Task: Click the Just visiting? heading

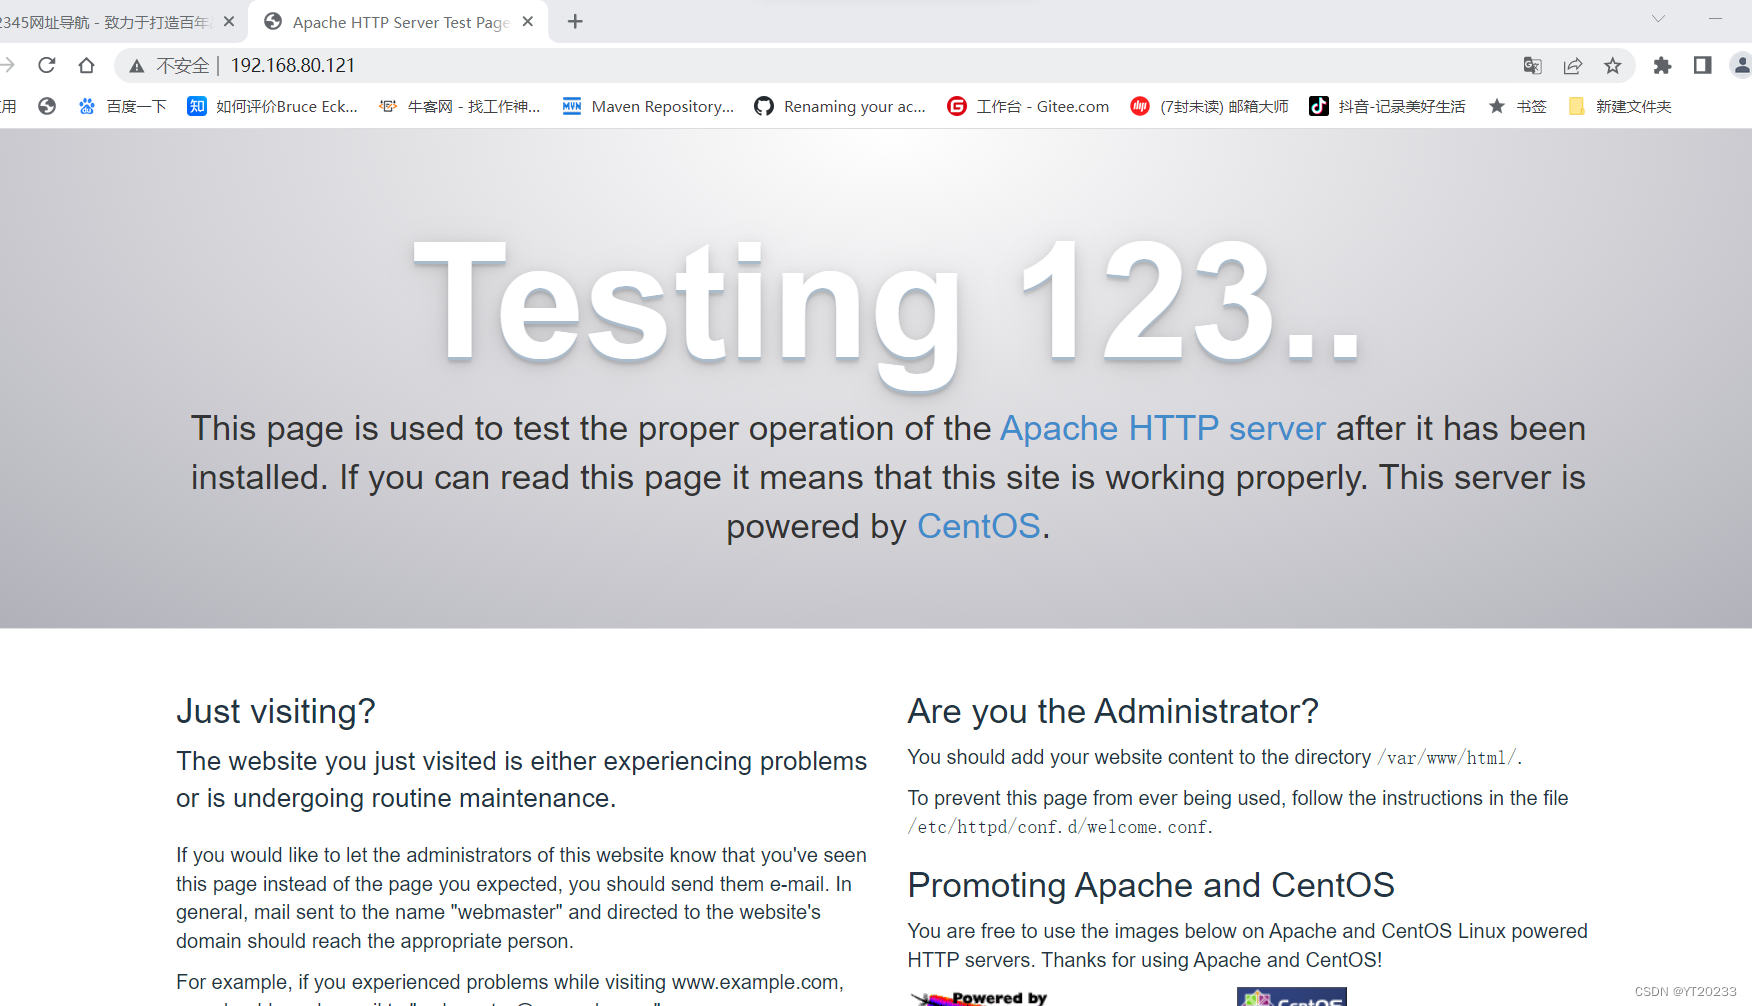Action: point(276,711)
